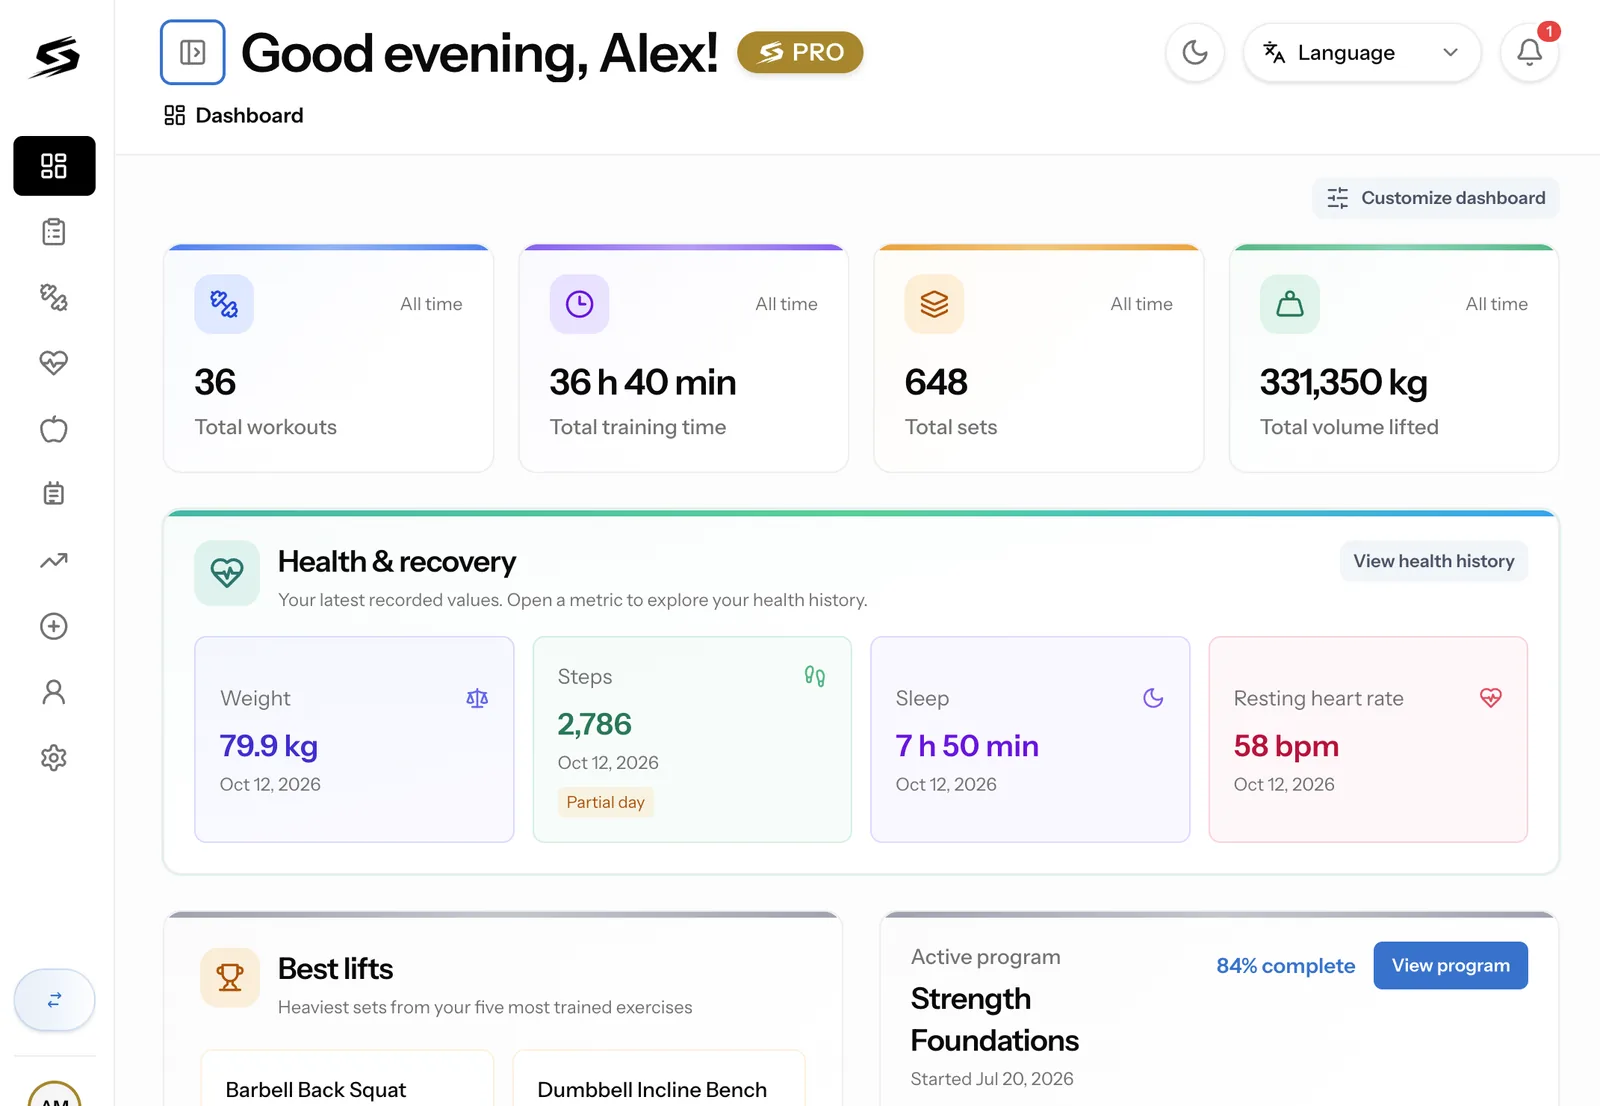The image size is (1600, 1106).
Task: Open notifications bell with badge
Action: coord(1529,52)
